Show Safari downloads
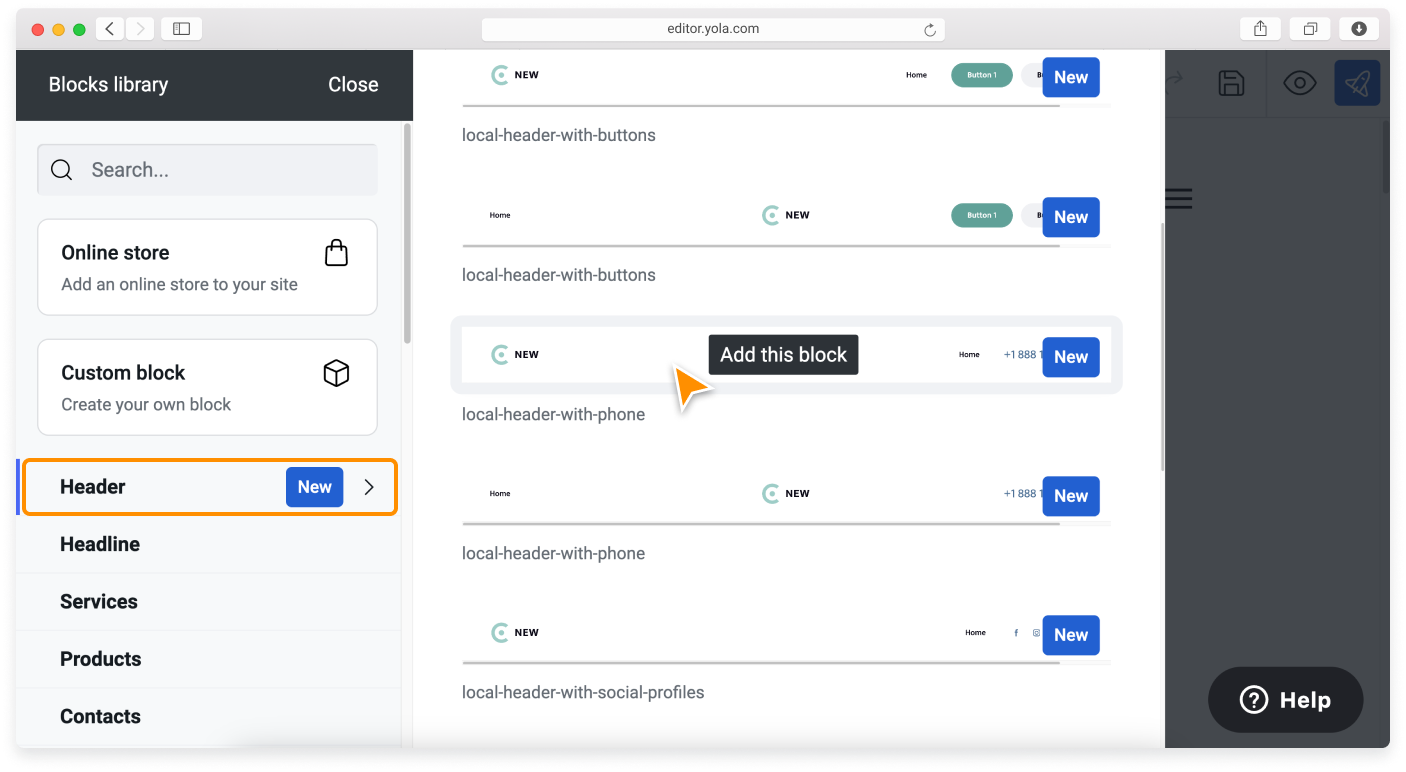The width and height of the screenshot is (1406, 772). (1358, 29)
